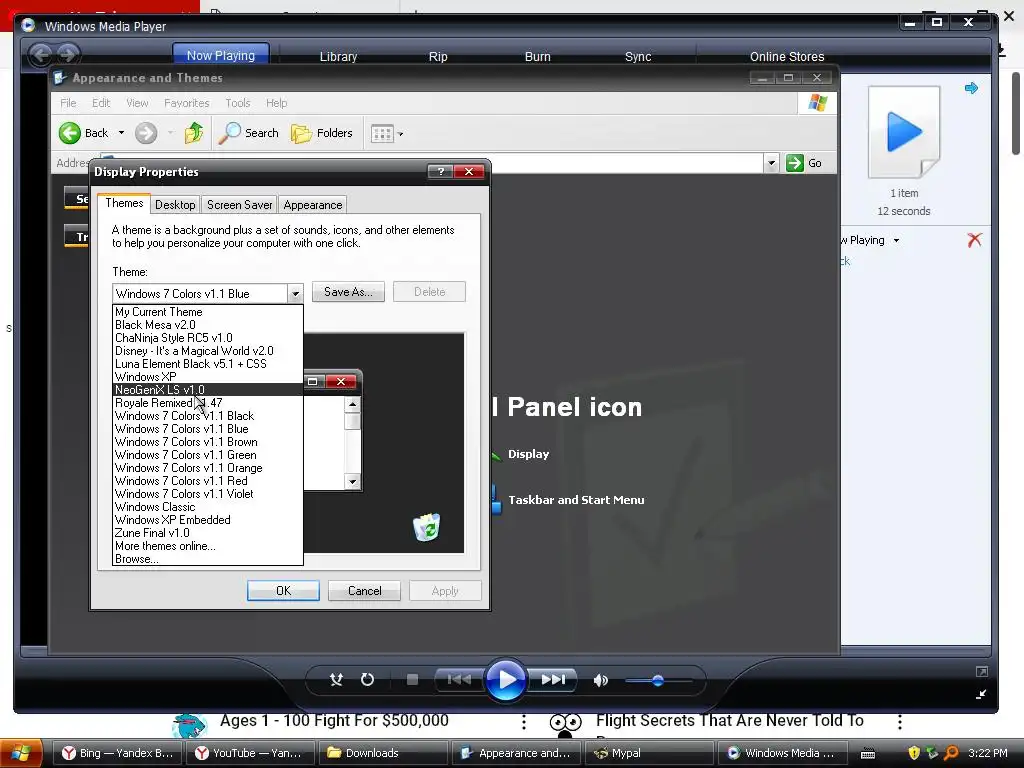Screen dimensions: 1024x768
Task: Click the Go button next to address bar
Action: pos(804,163)
